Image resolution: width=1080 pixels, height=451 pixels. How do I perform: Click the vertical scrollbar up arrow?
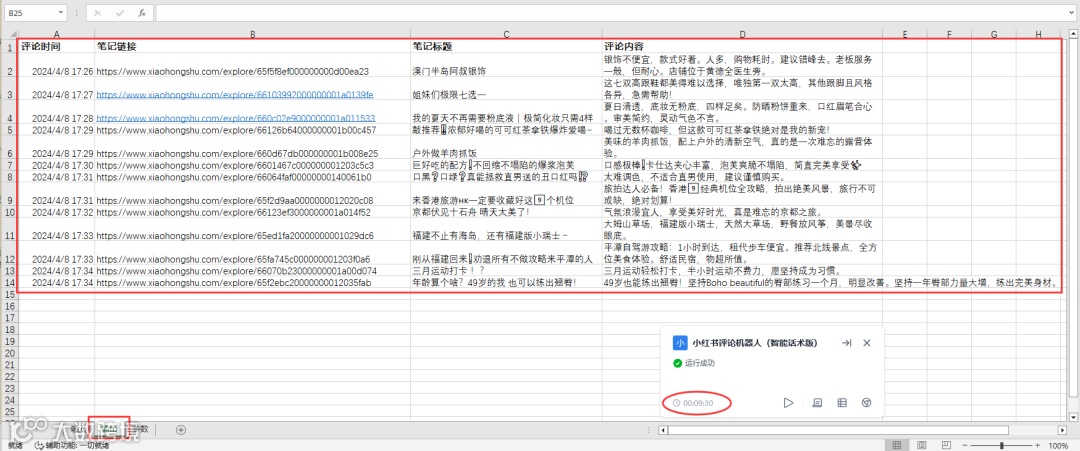[x=1074, y=34]
